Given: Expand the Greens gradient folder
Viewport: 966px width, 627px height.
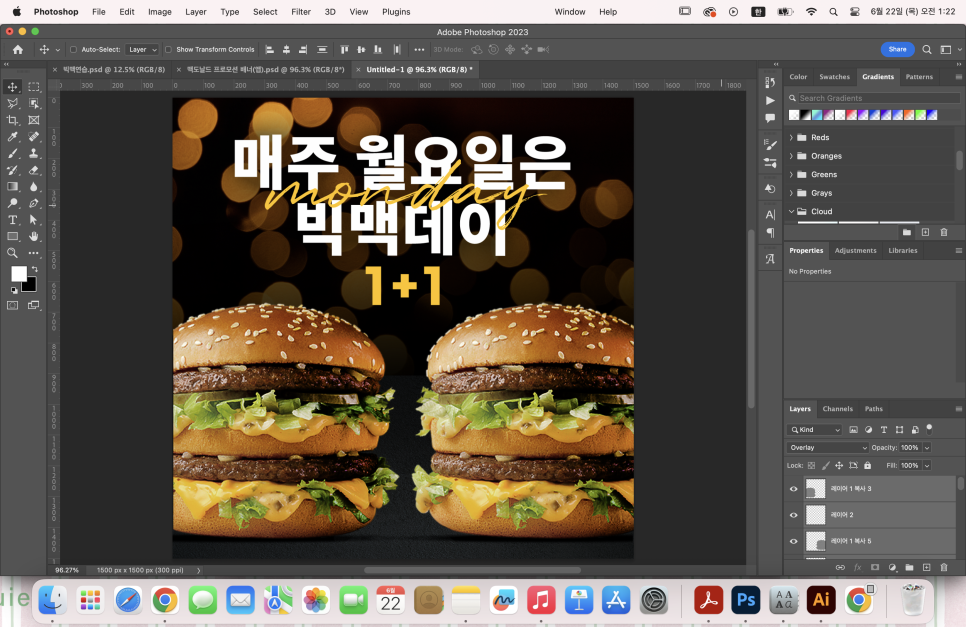Looking at the screenshot, I should click(x=792, y=174).
